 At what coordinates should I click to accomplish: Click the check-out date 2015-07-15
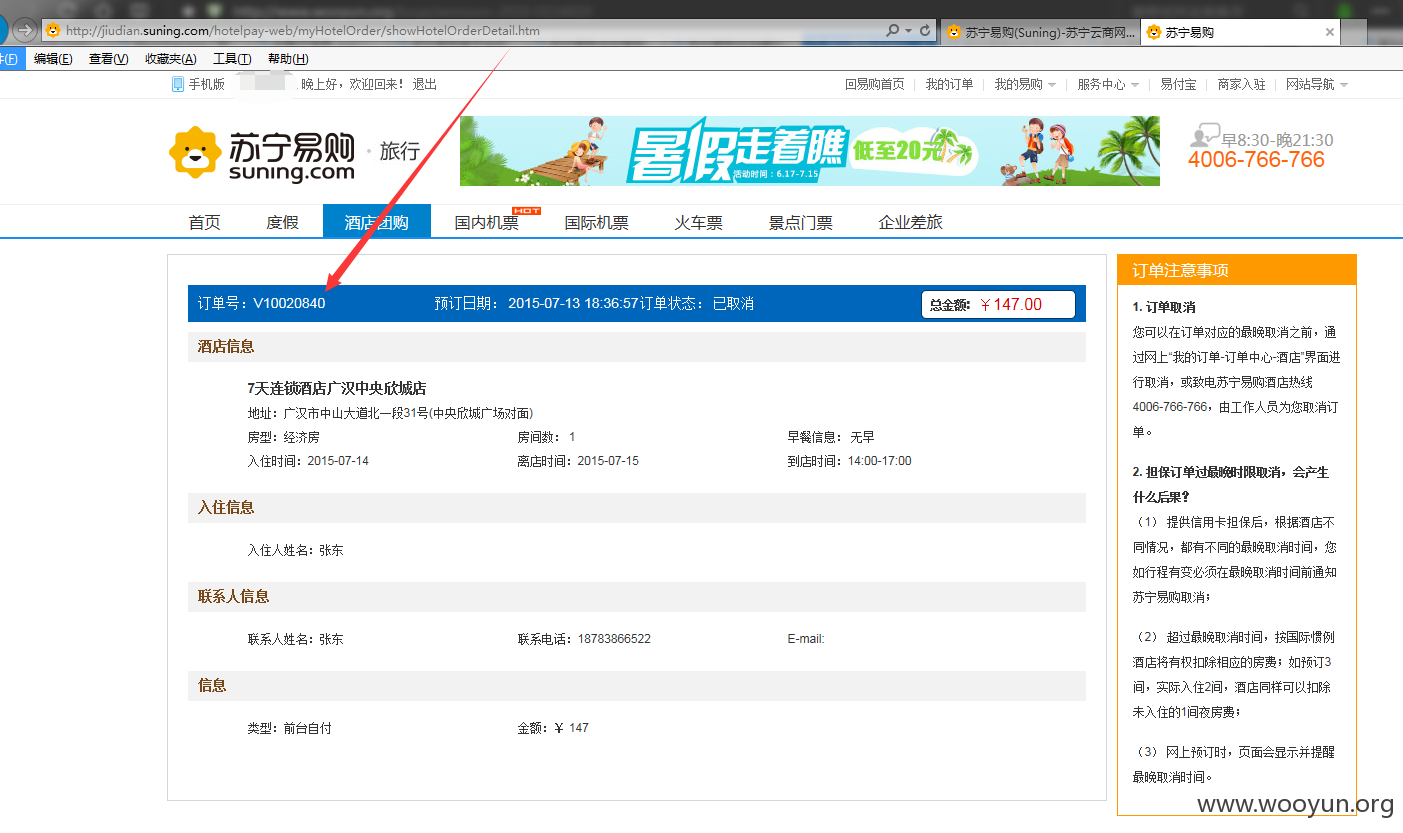pos(608,461)
